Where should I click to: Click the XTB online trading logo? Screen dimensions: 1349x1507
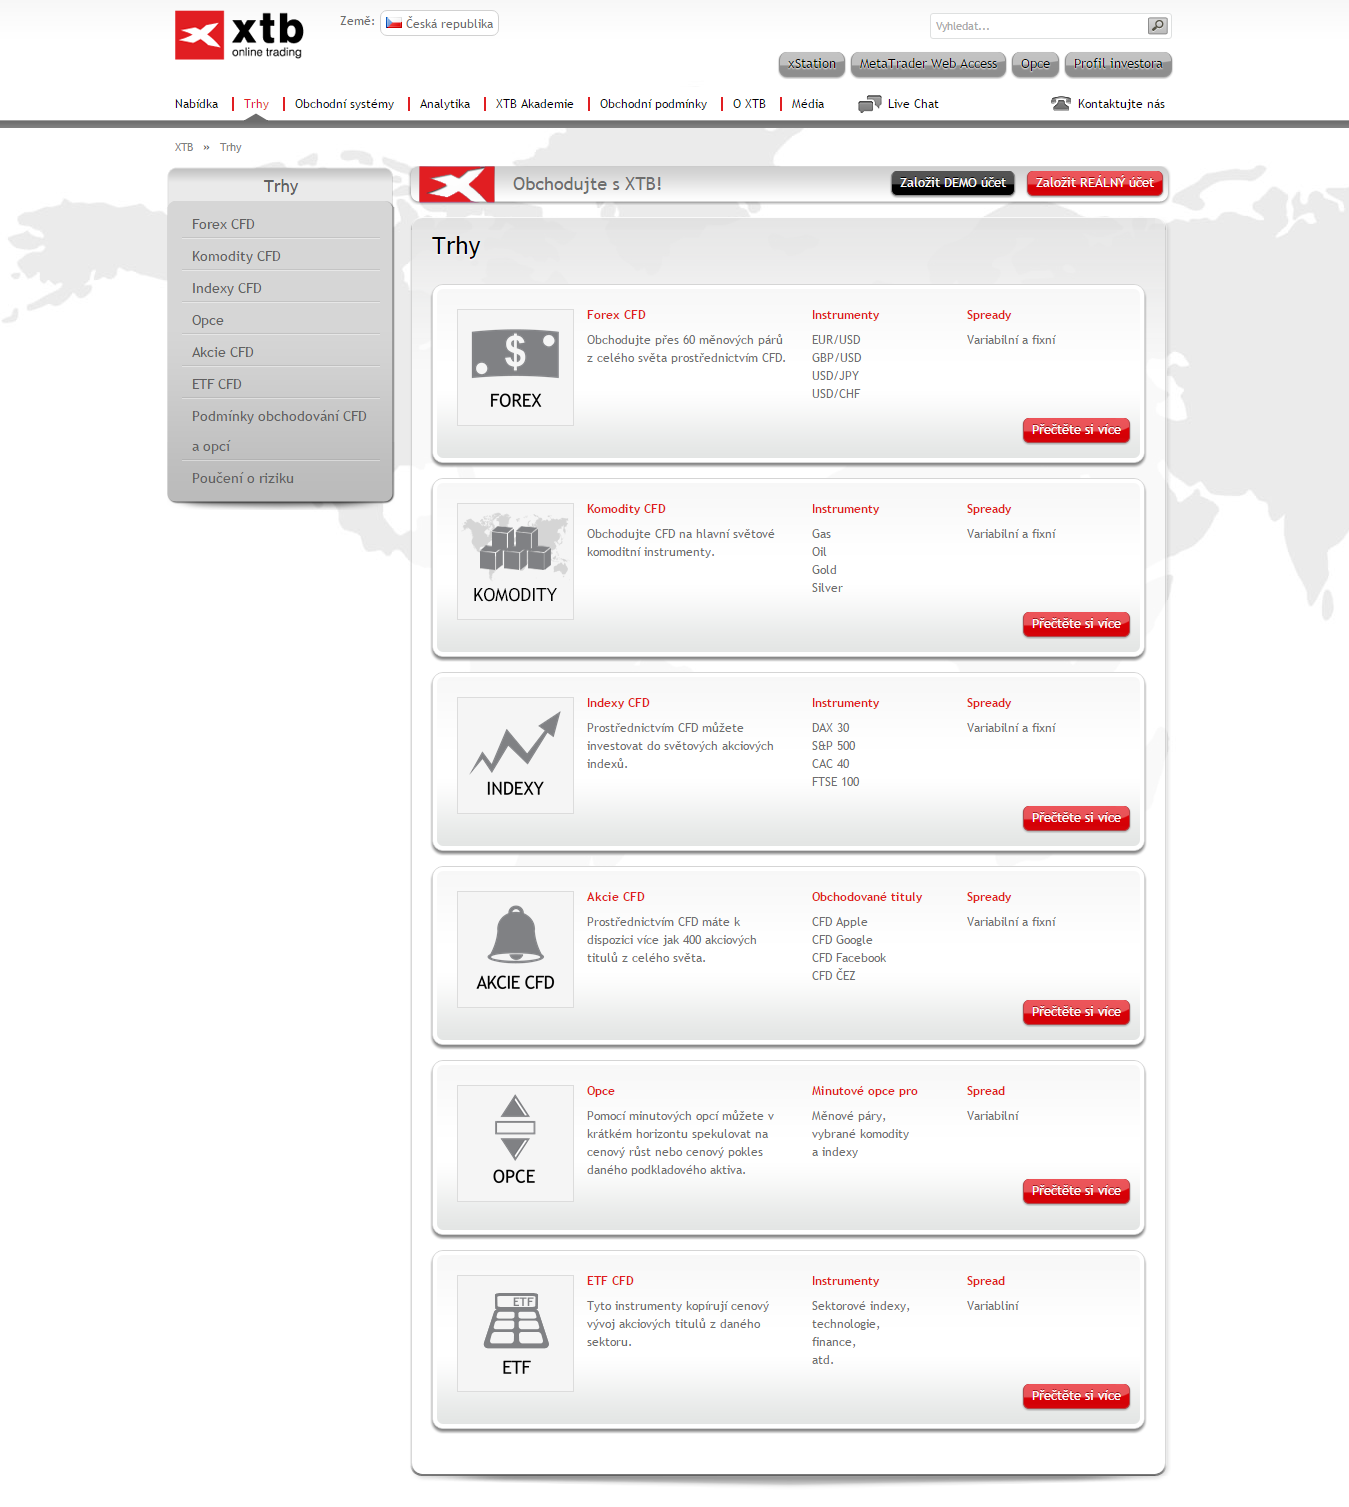click(x=239, y=36)
